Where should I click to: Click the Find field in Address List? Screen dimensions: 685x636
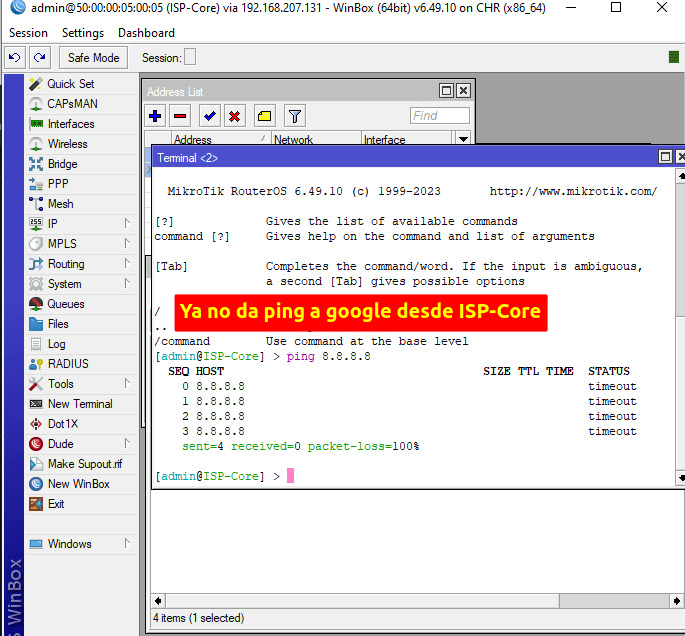pyautogui.click(x=439, y=116)
